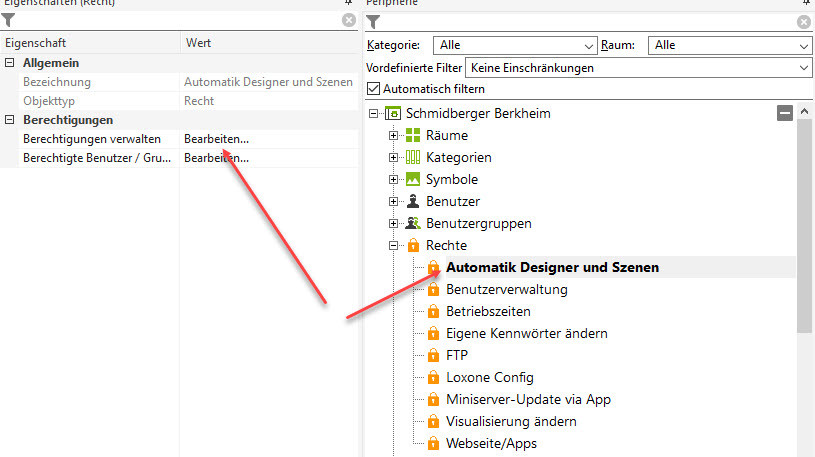This screenshot has height=457, width=815.
Task: Select the Betriebszeiten right
Action: [488, 311]
